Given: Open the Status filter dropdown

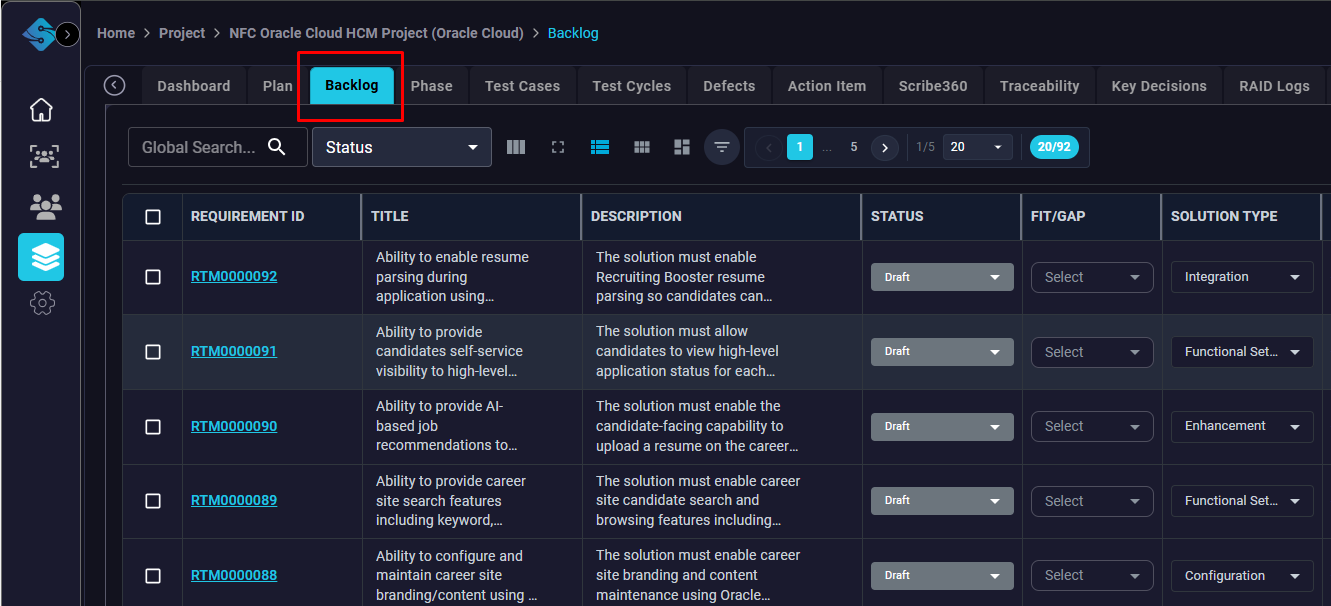Looking at the screenshot, I should tap(401, 147).
